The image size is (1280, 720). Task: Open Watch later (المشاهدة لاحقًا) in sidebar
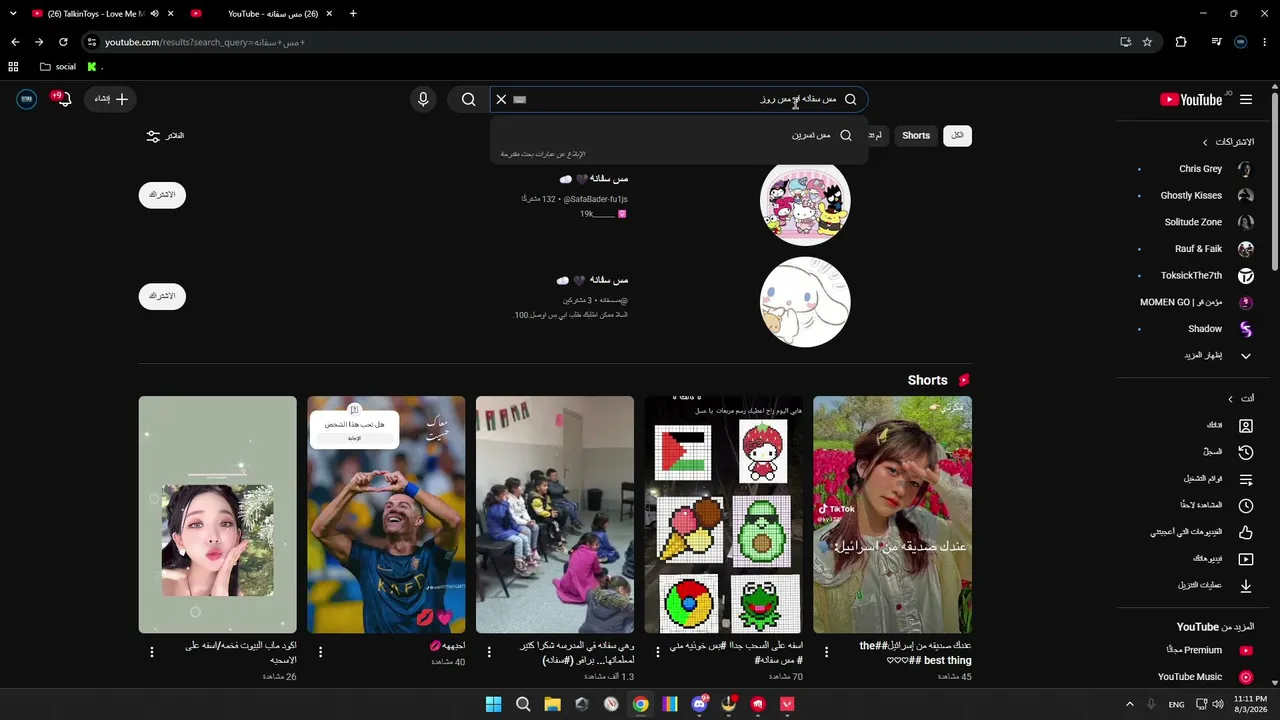pyautogui.click(x=1195, y=505)
